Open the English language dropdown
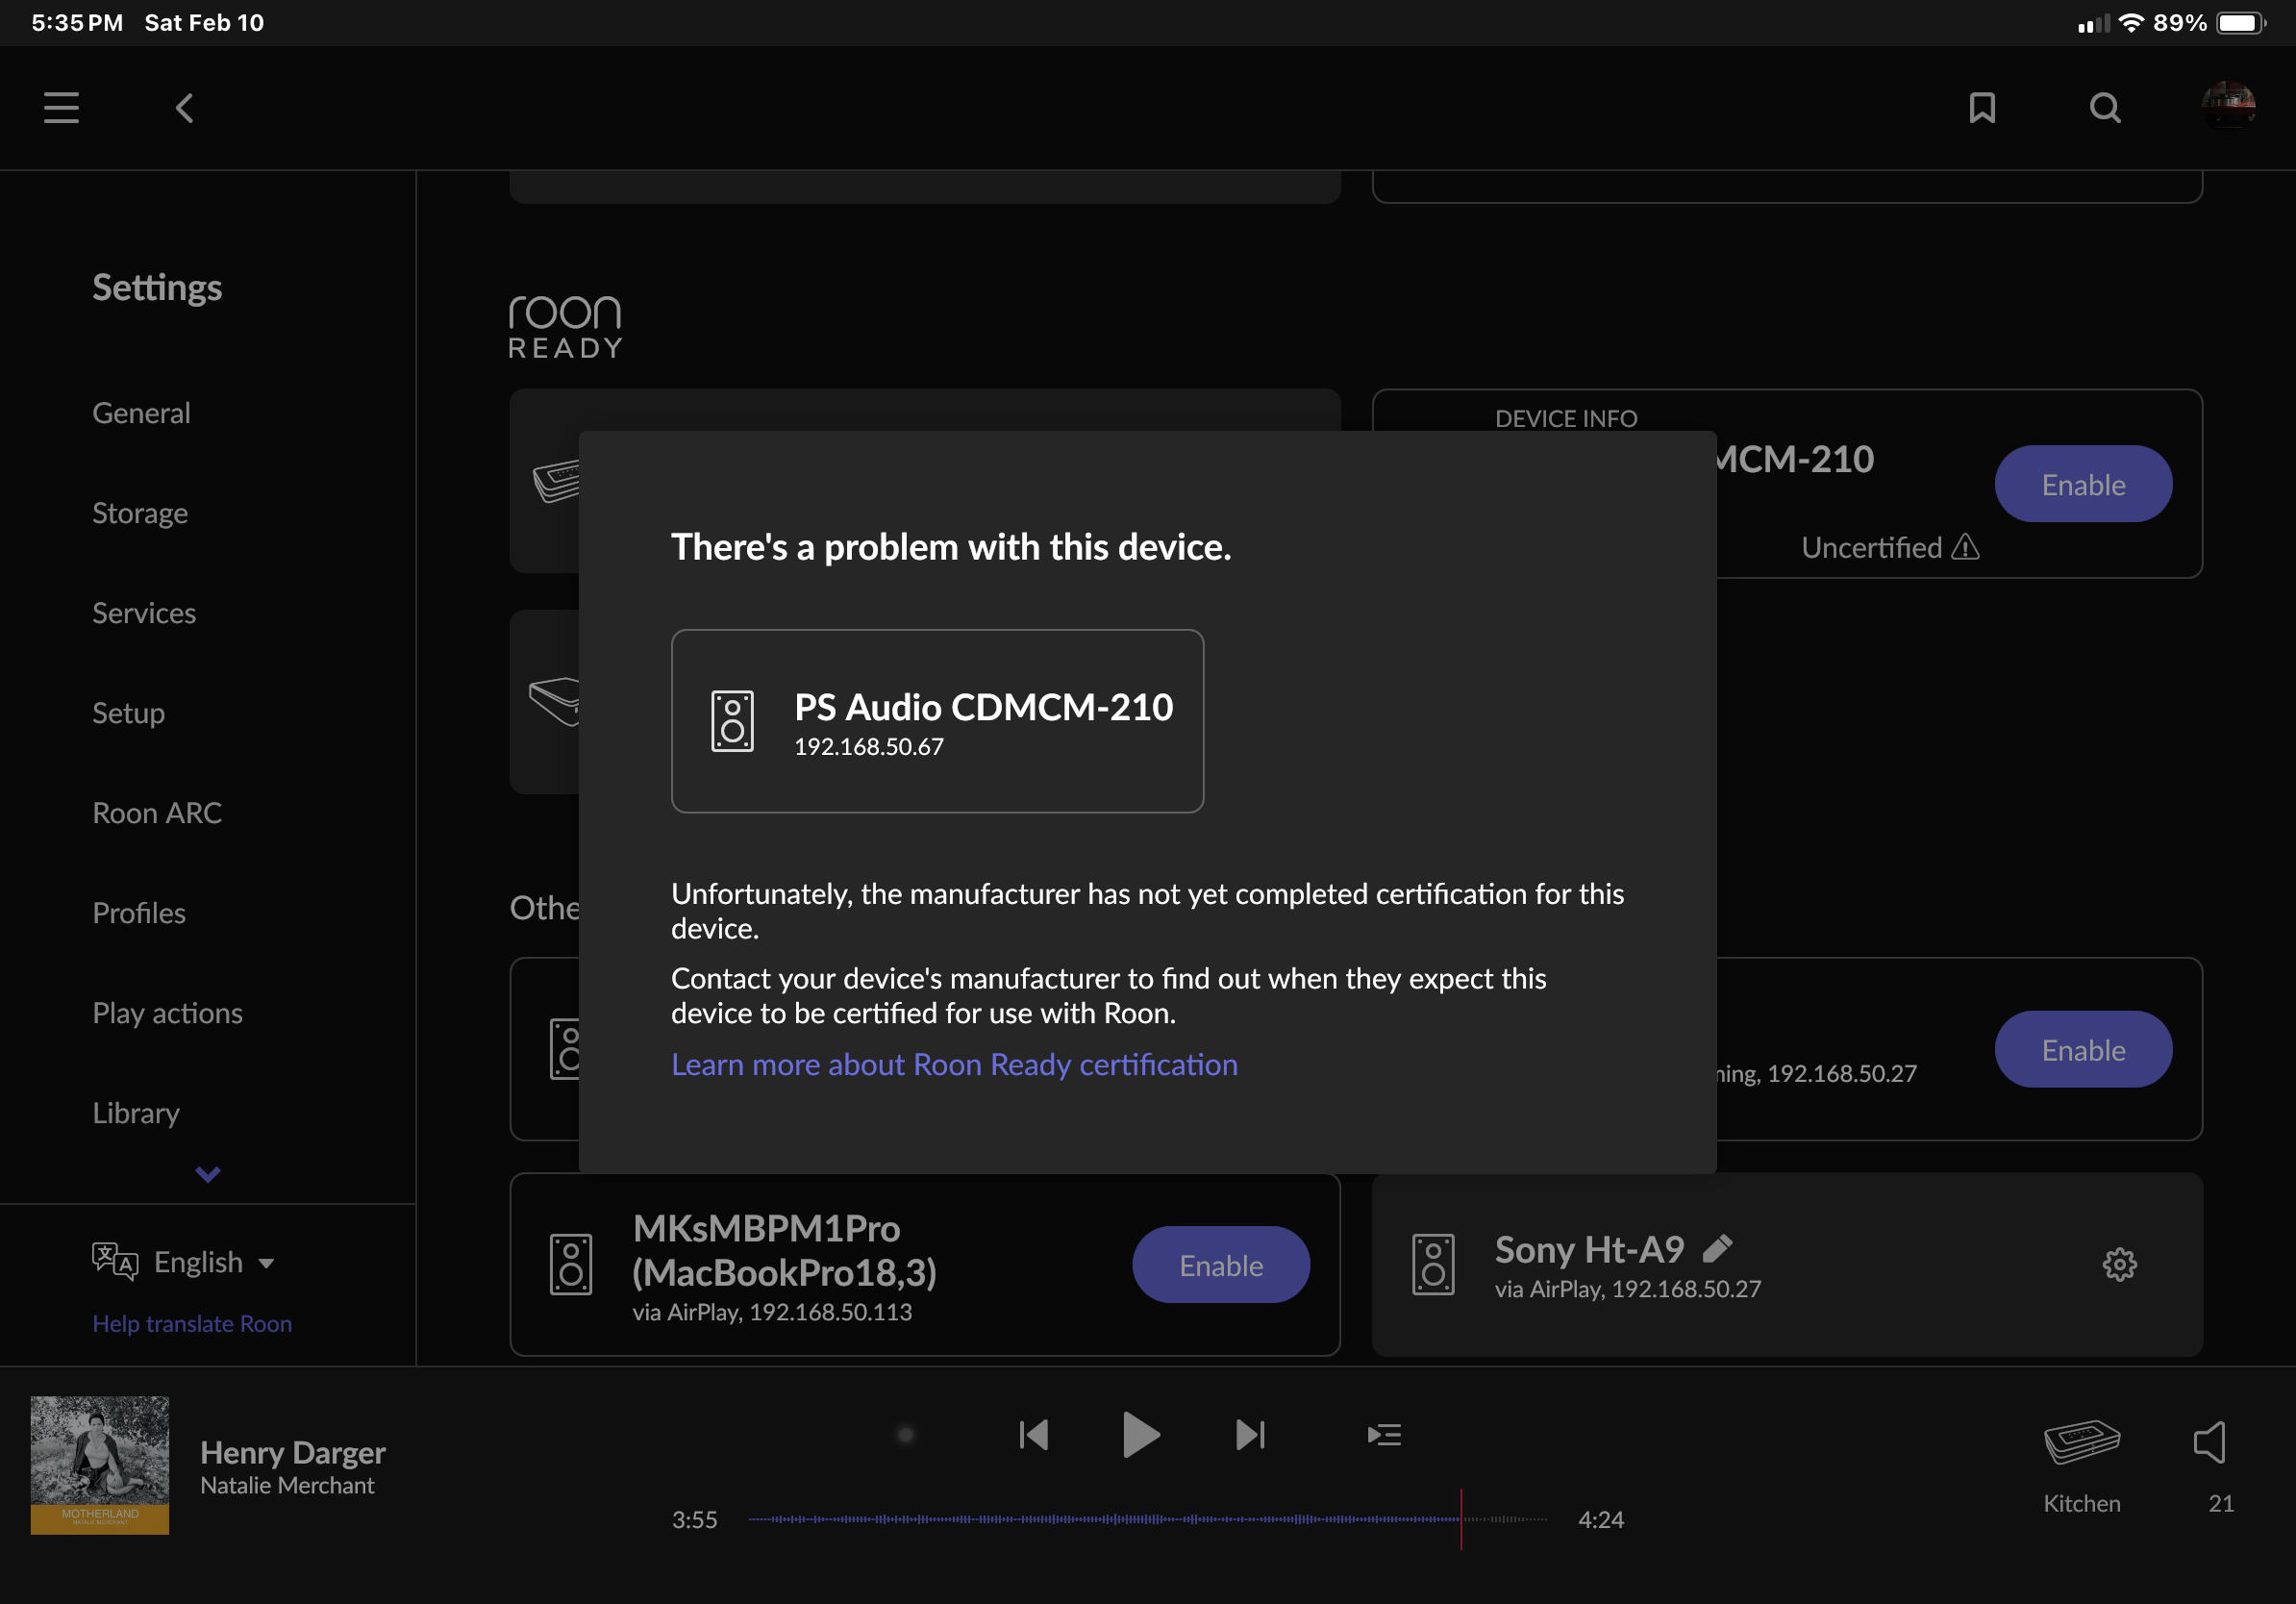Screen dimensions: 2296x1604 tap(214, 1262)
